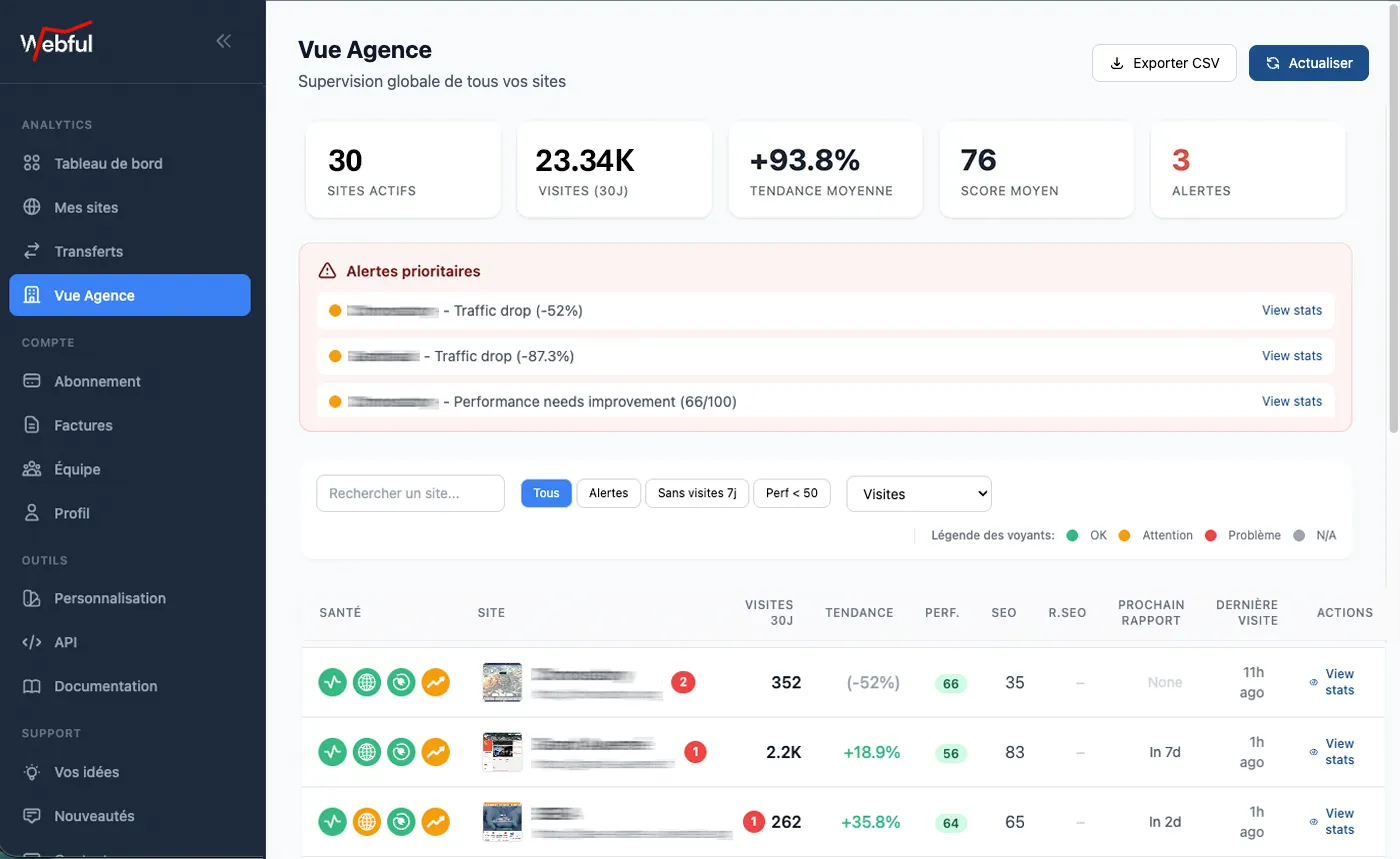Click the search field to find a site

409,493
